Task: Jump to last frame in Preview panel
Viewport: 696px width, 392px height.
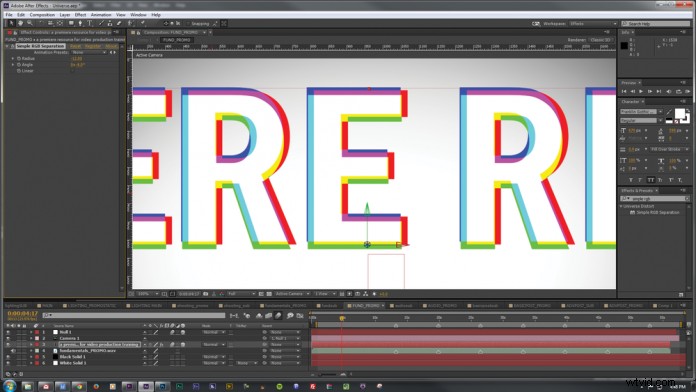Action: pyautogui.click(x=659, y=91)
